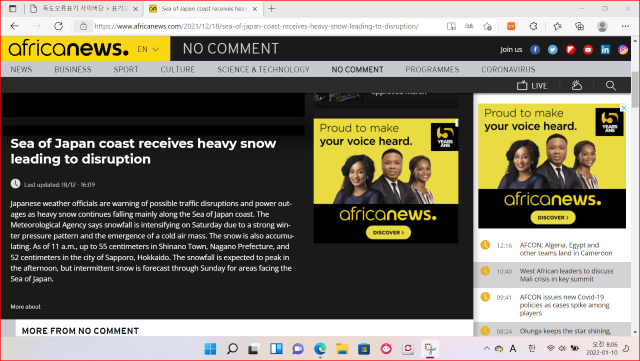Screen dimensions: 640x361
Task: Close the ad in right sidebar
Action: (623, 108)
